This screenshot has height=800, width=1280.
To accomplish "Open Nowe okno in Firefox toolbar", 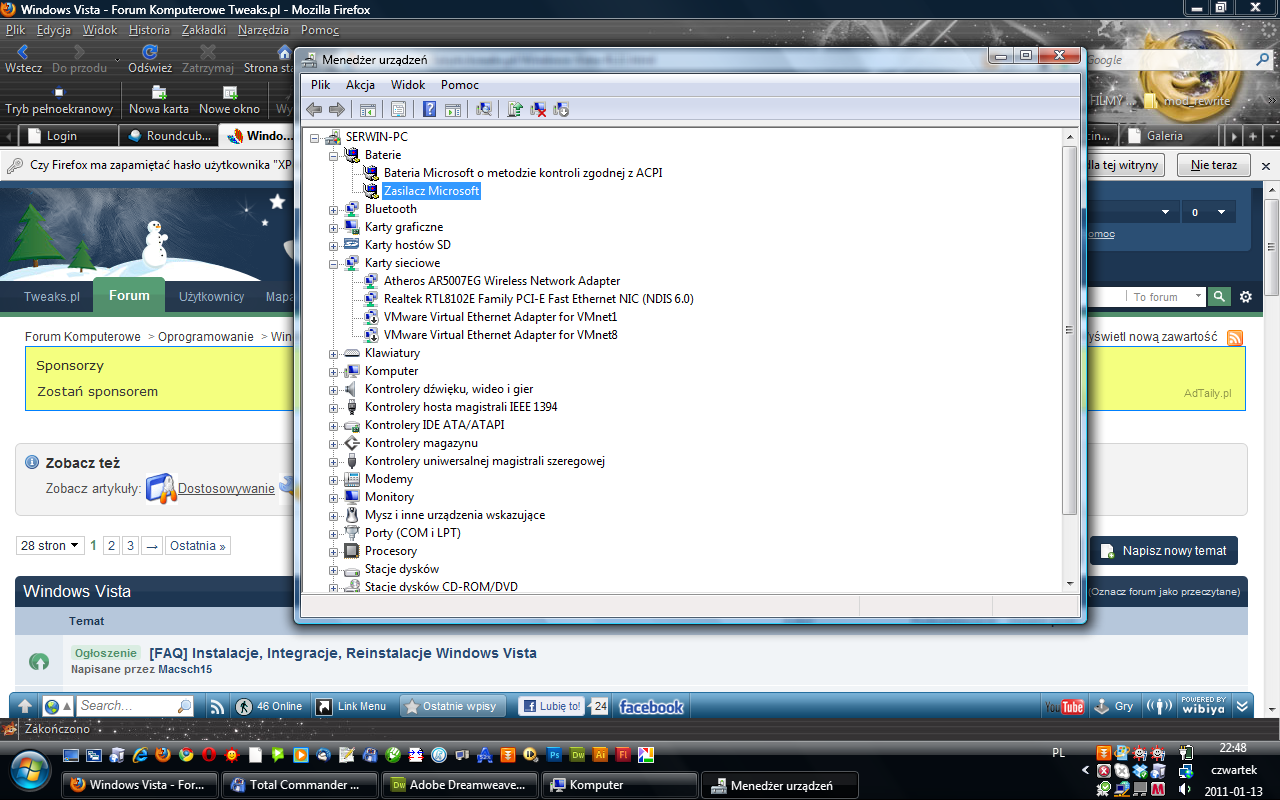I will click(x=229, y=100).
